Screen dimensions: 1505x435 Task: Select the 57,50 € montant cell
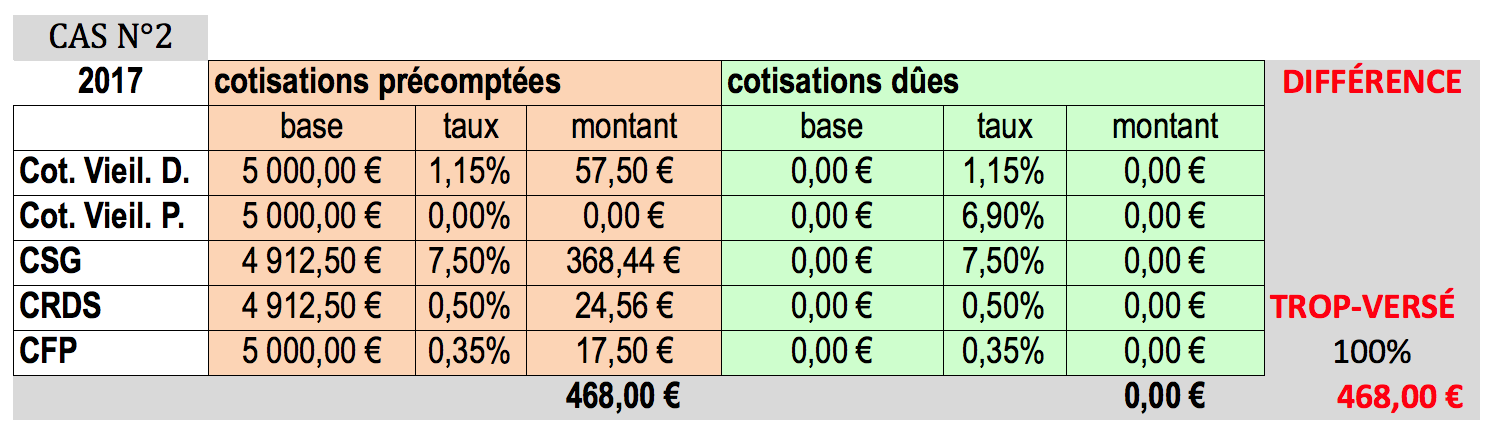pos(624,173)
